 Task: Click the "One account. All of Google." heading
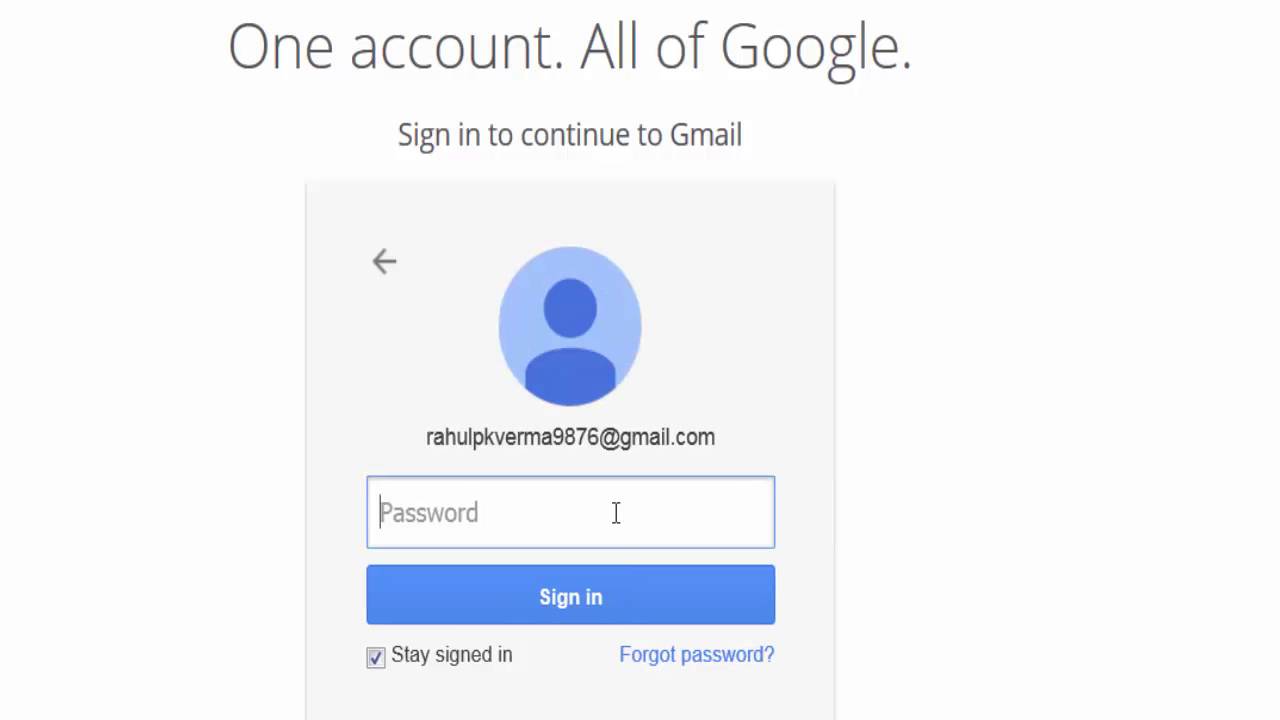(x=570, y=47)
